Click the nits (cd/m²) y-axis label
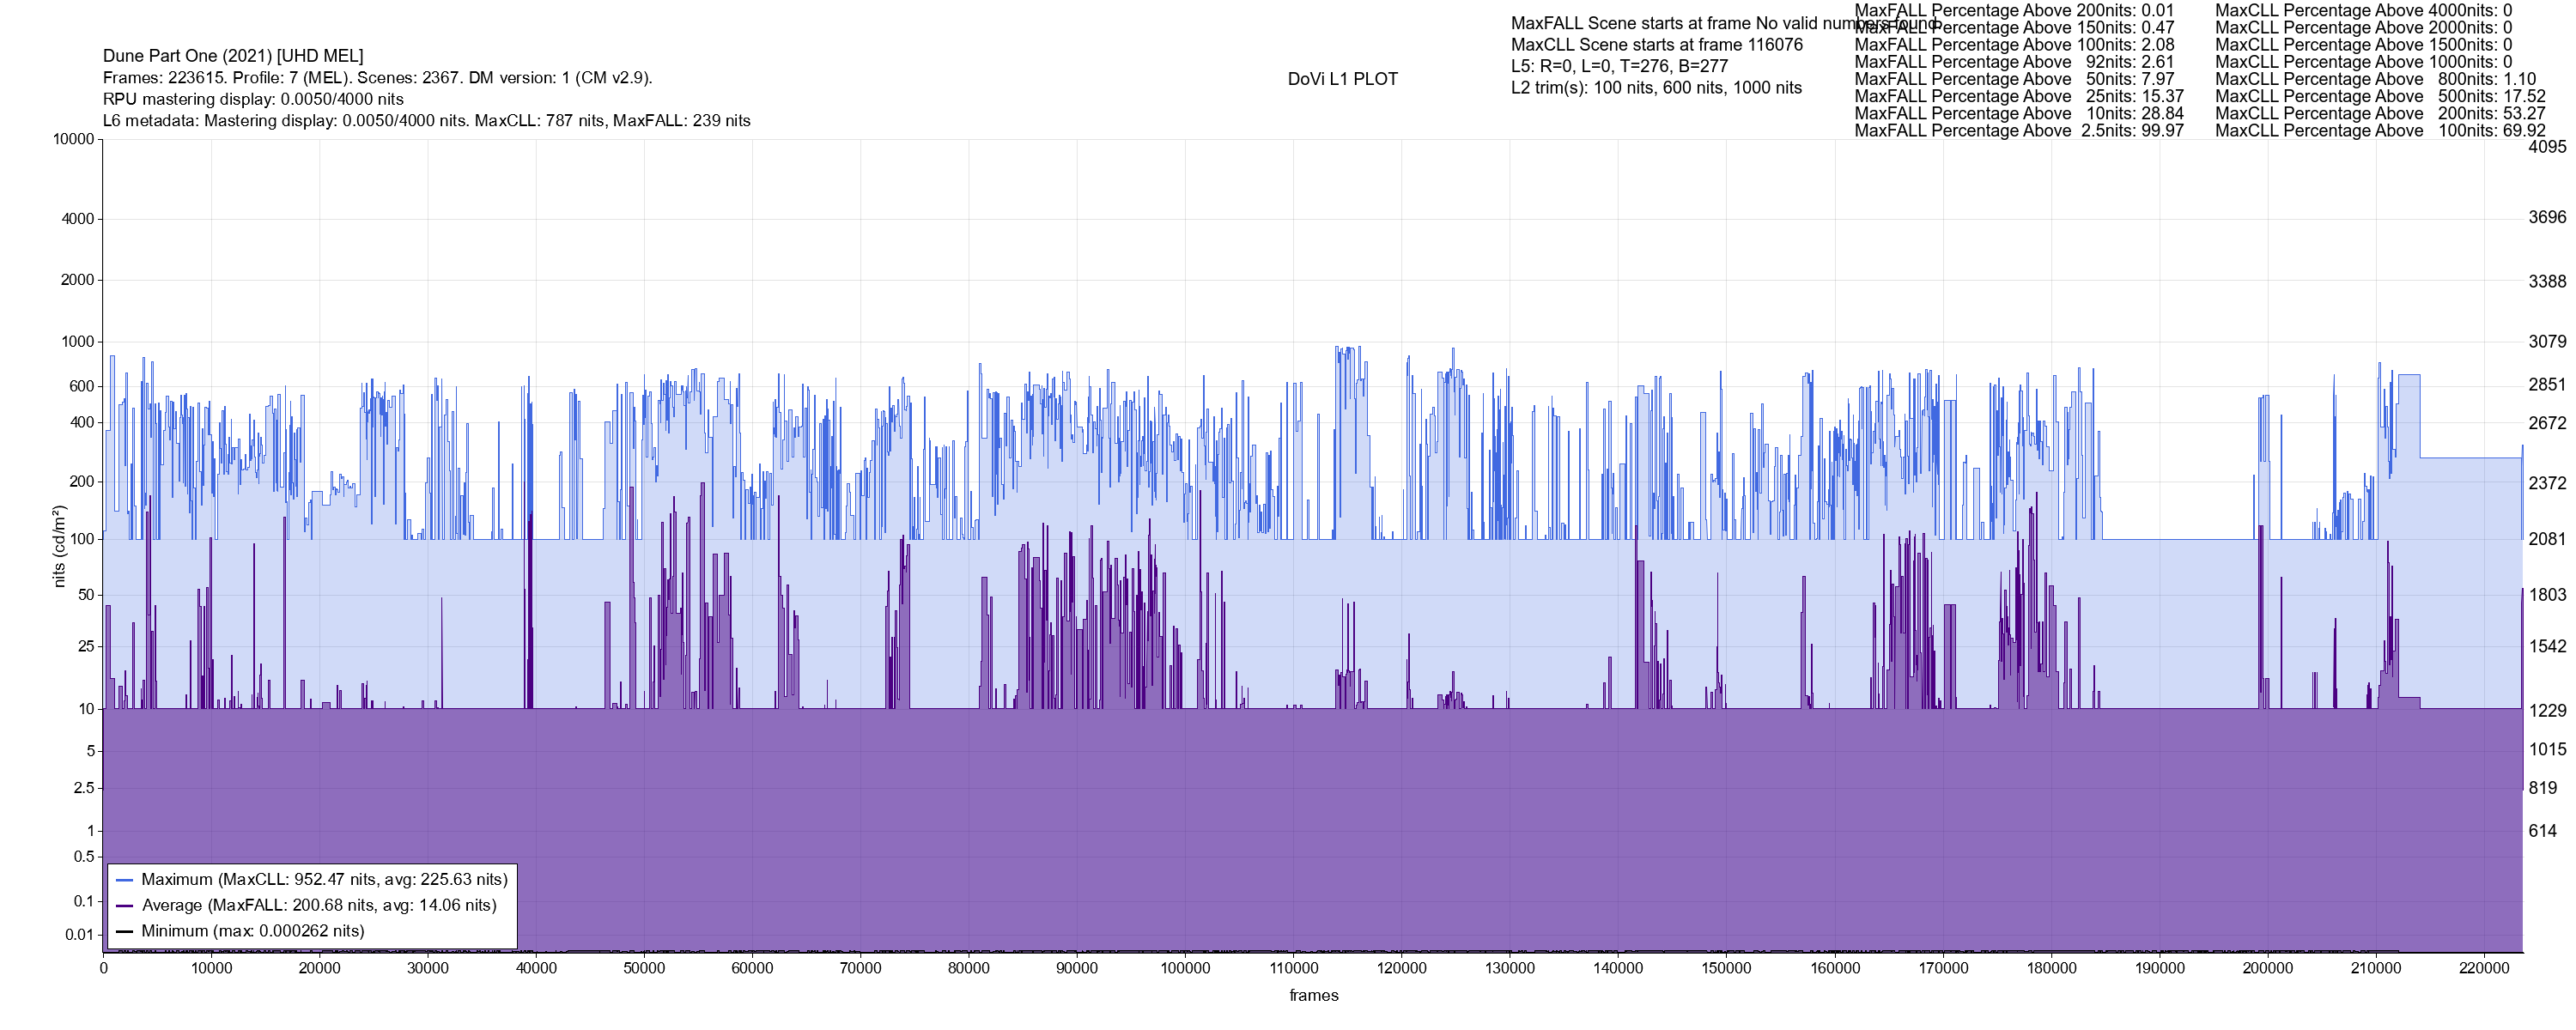This screenshot has width=2576, height=1030. [x=59, y=546]
